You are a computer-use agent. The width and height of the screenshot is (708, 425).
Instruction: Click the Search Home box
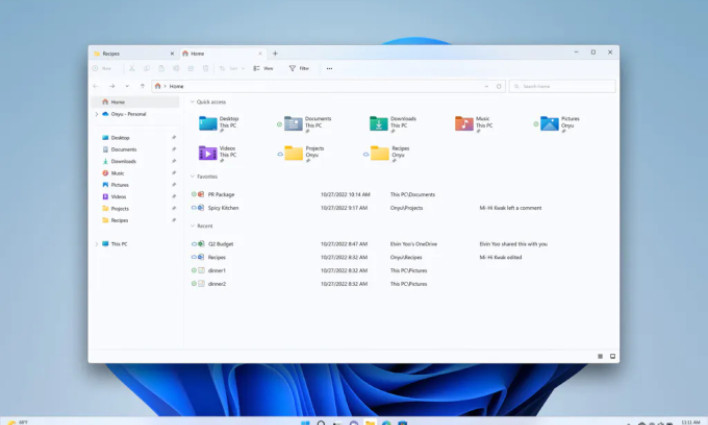coord(562,86)
